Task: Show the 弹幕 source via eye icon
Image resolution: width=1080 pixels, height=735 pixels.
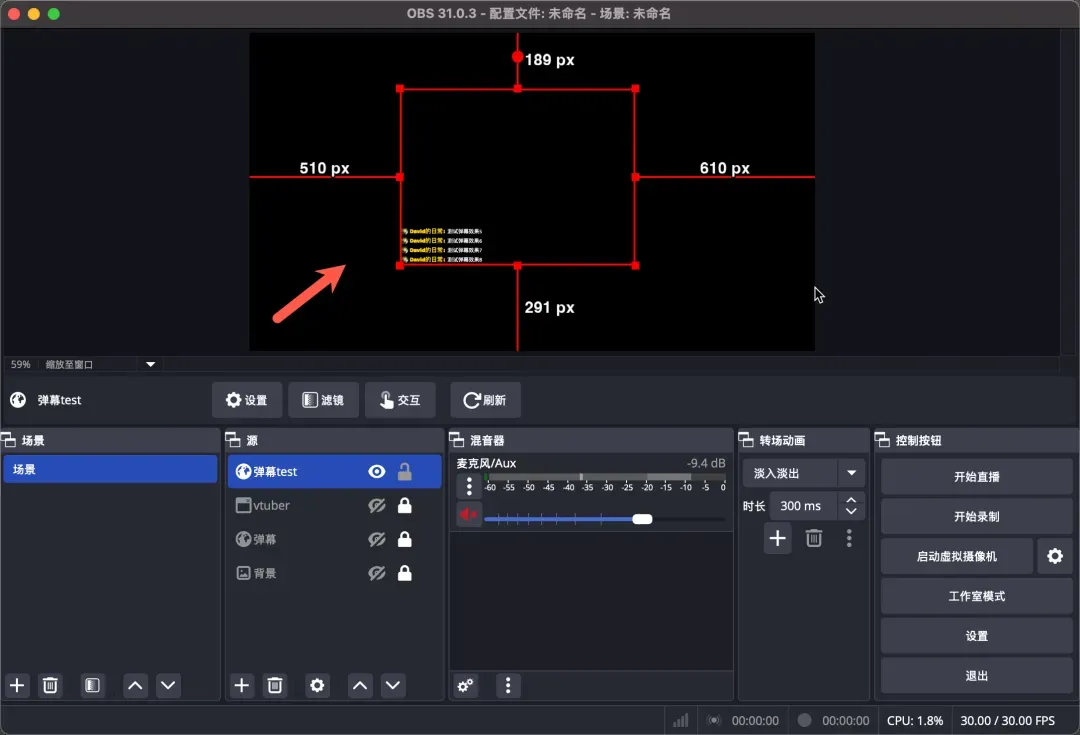Action: (377, 539)
